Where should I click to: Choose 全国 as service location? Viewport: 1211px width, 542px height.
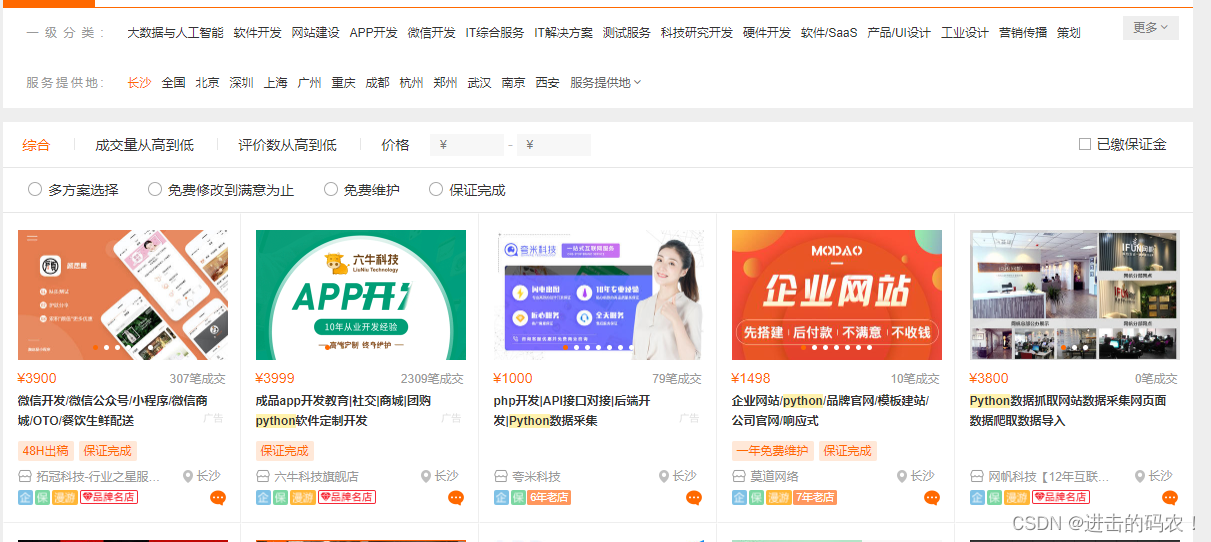click(174, 82)
